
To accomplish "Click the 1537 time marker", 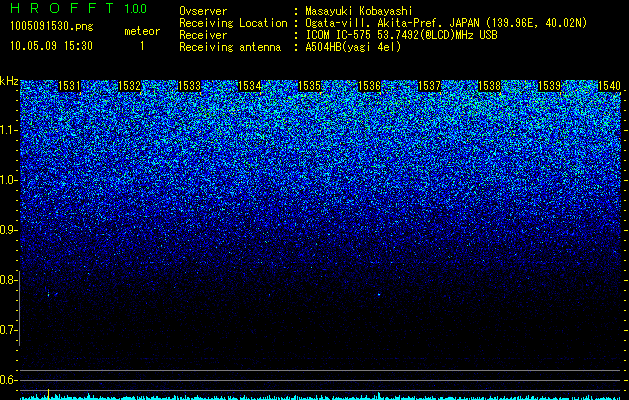I will click(x=429, y=86).
